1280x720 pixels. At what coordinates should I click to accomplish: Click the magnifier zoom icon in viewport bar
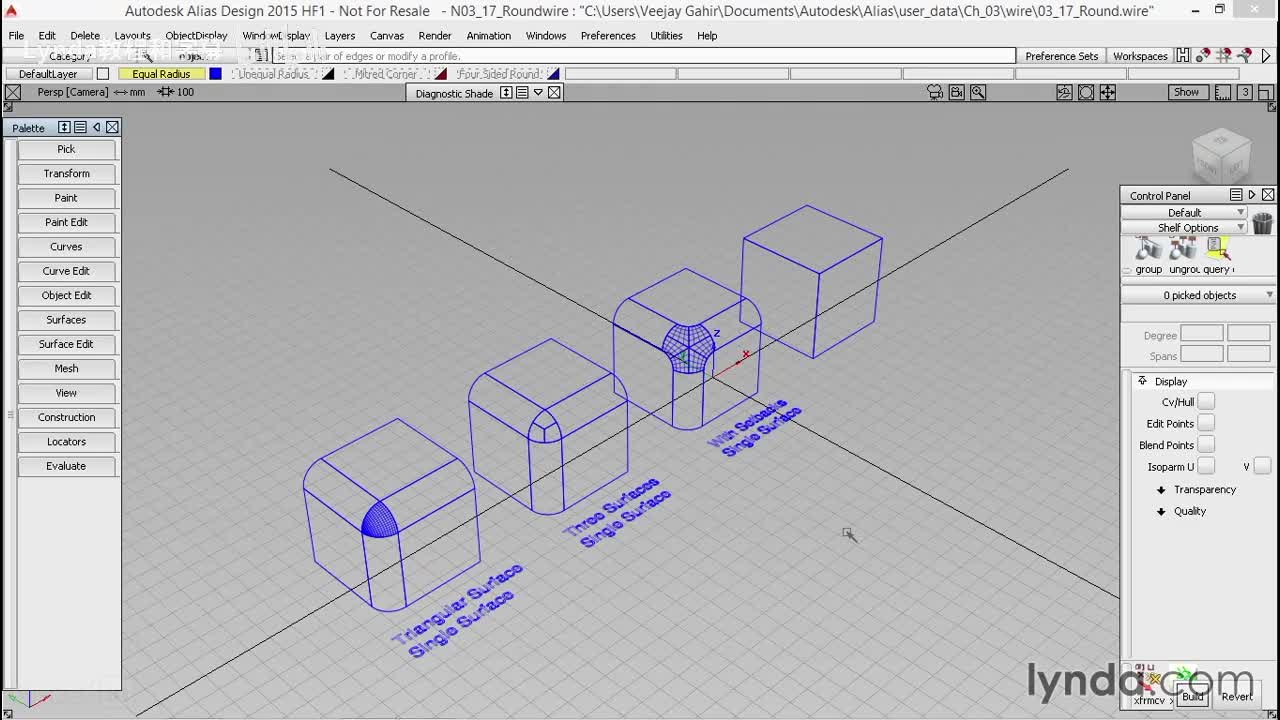(978, 92)
